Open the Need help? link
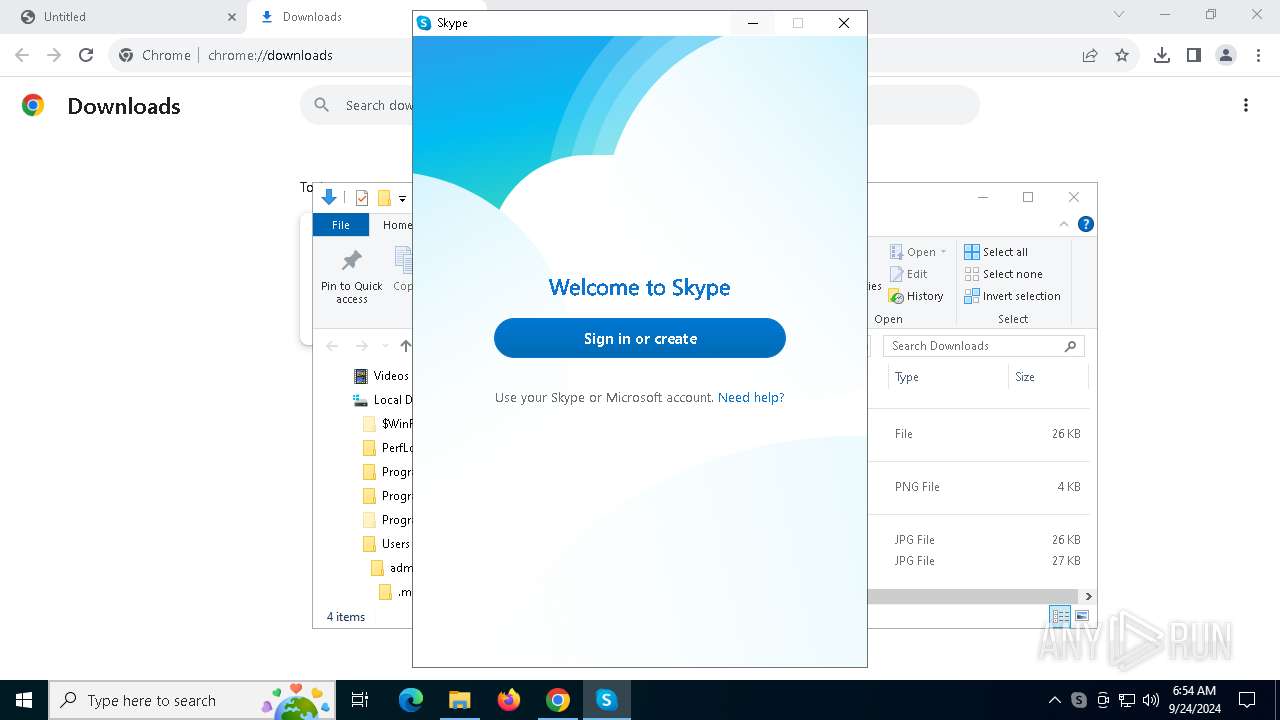Screen dimensions: 1280x720 pyautogui.click(x=751, y=397)
